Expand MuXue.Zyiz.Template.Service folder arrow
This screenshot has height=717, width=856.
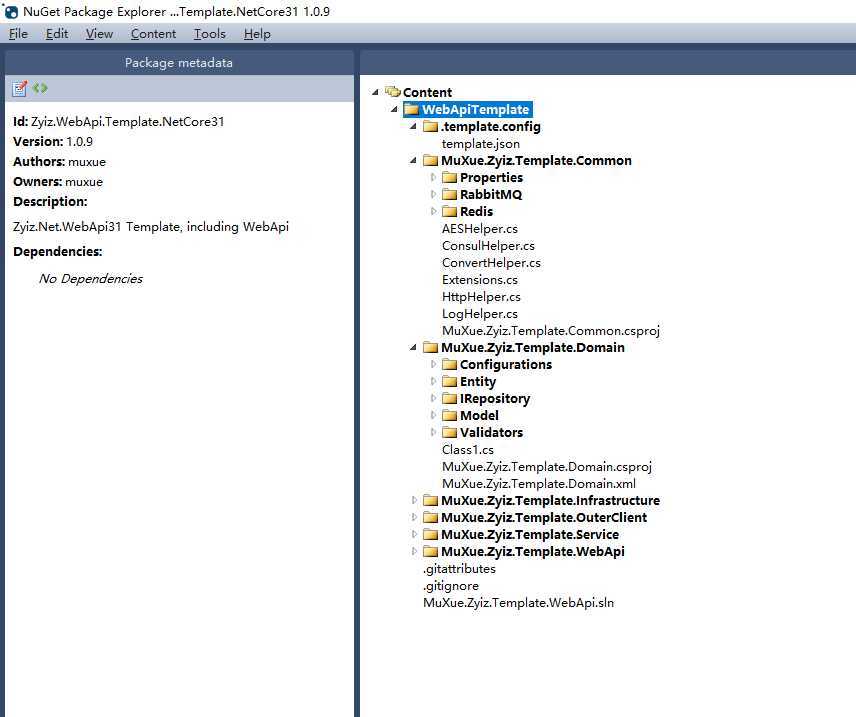414,534
